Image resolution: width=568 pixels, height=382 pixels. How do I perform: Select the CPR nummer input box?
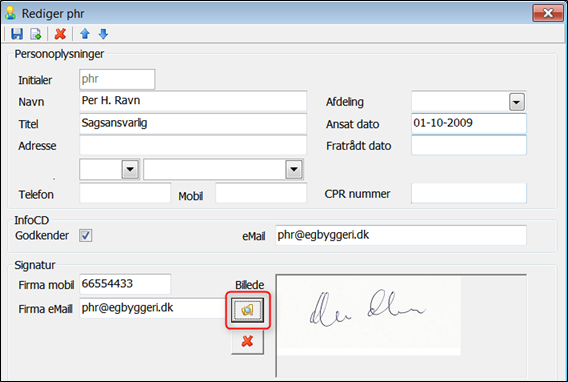pos(469,193)
